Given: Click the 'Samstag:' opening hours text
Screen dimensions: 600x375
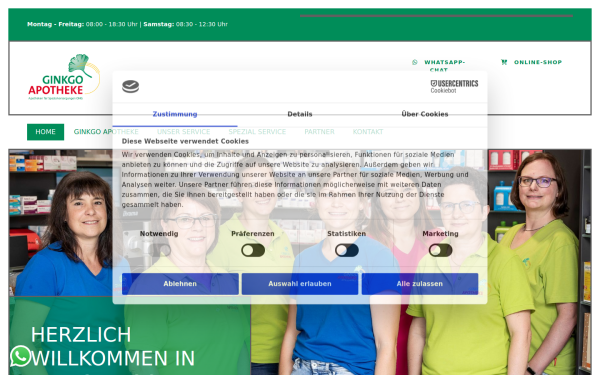Looking at the screenshot, I should [158, 24].
